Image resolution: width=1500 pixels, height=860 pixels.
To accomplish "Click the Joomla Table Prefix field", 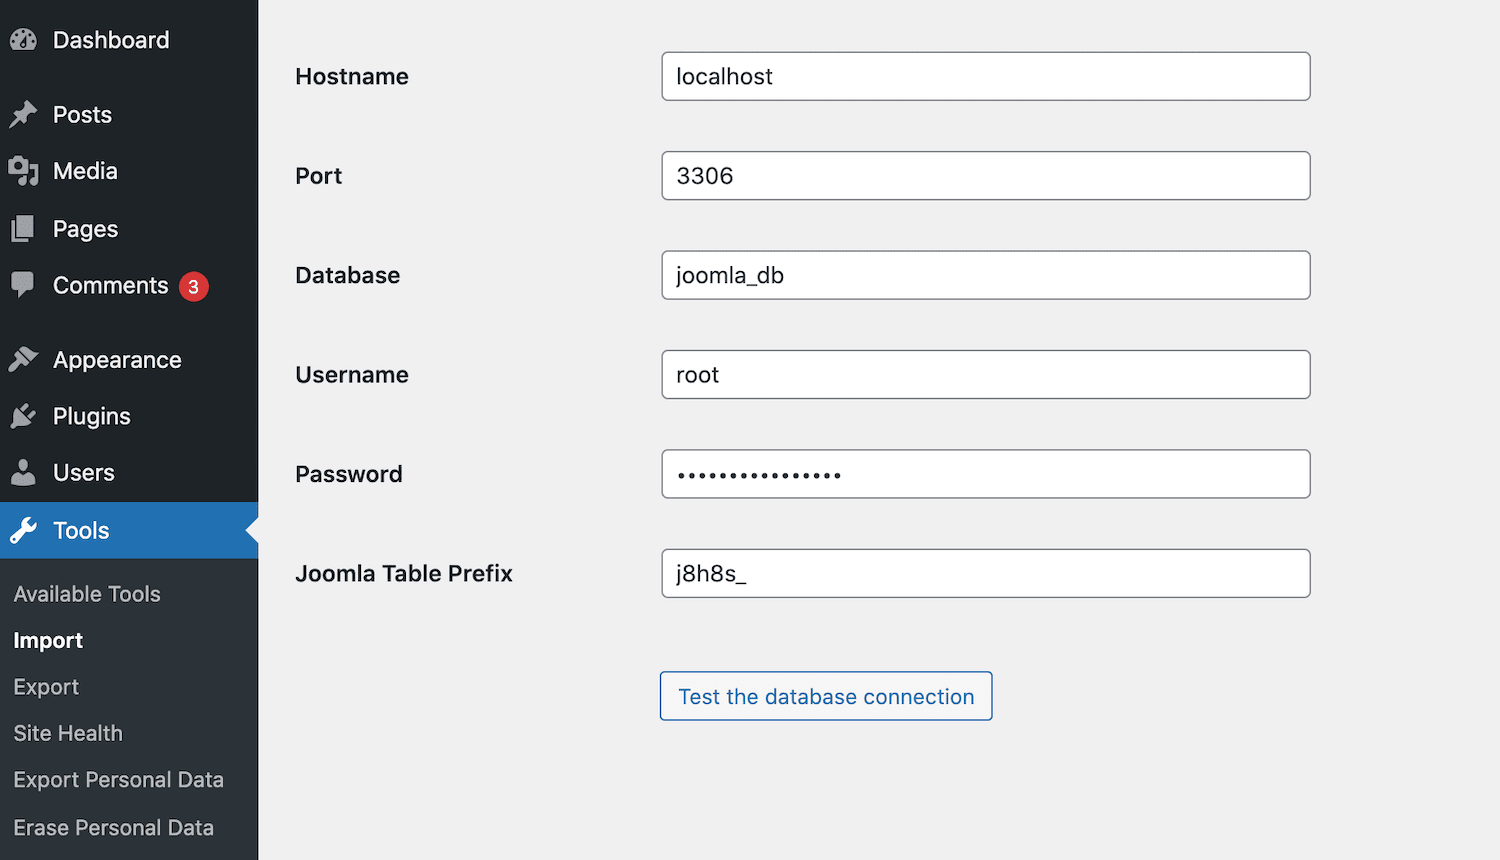I will [x=985, y=574].
